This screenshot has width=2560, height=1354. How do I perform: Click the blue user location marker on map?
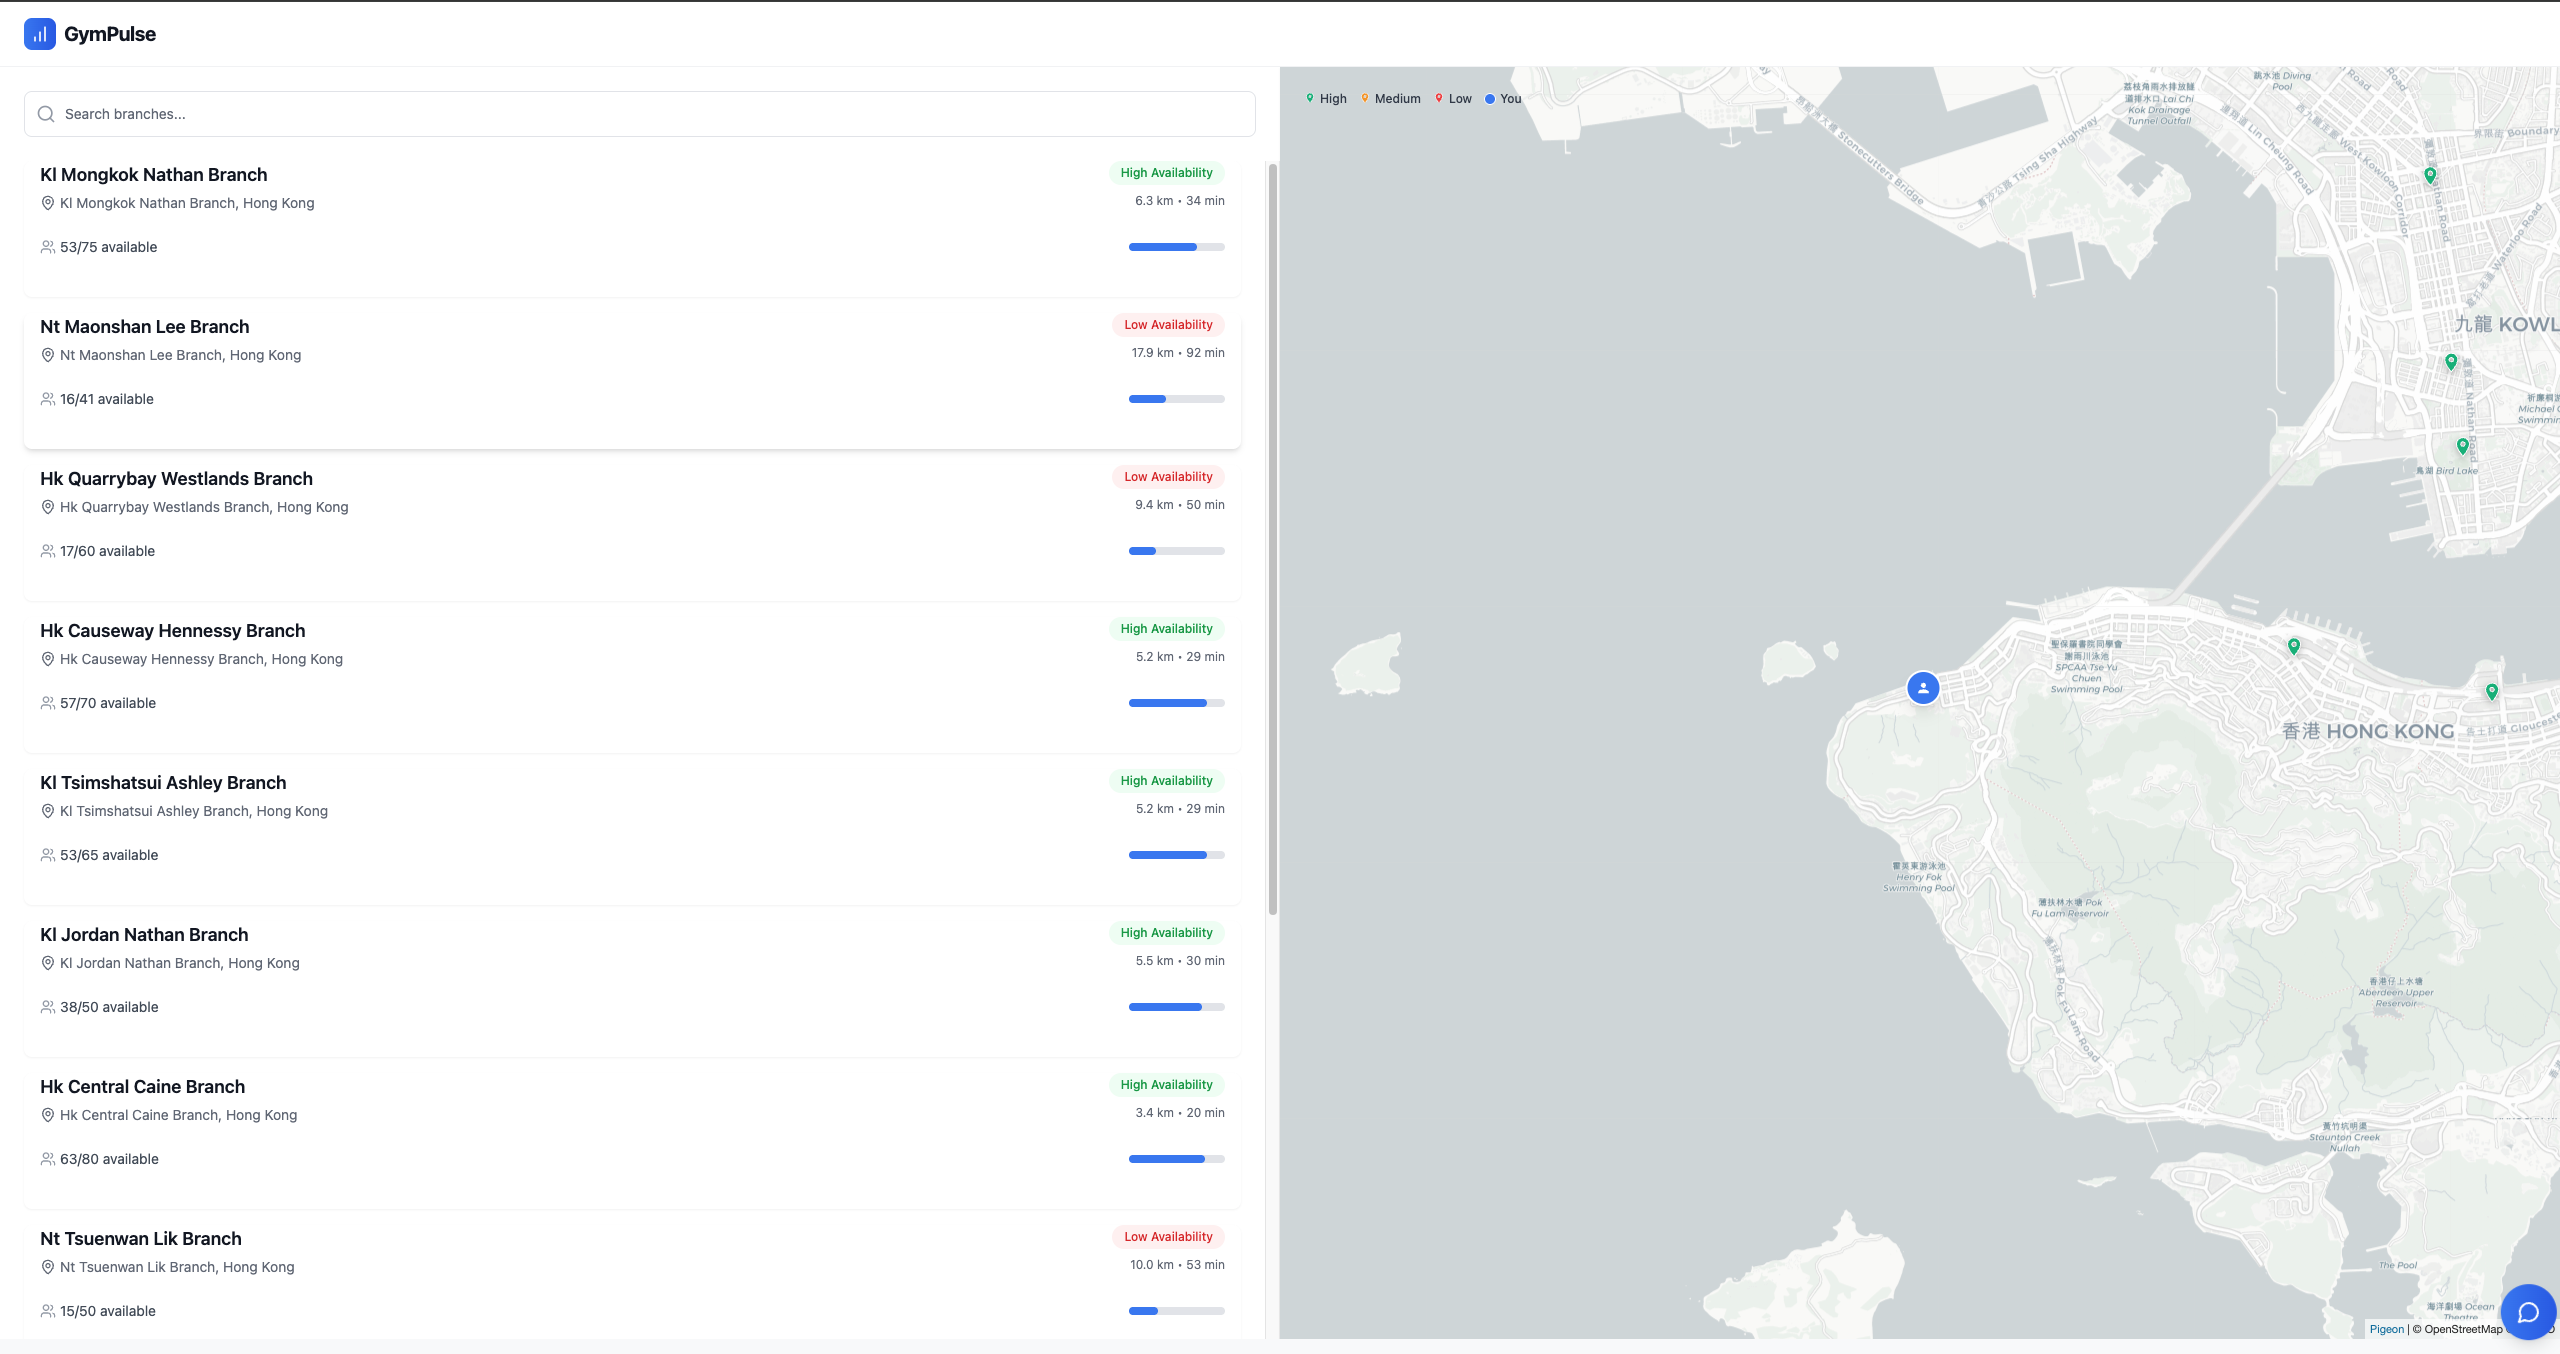coord(1922,688)
